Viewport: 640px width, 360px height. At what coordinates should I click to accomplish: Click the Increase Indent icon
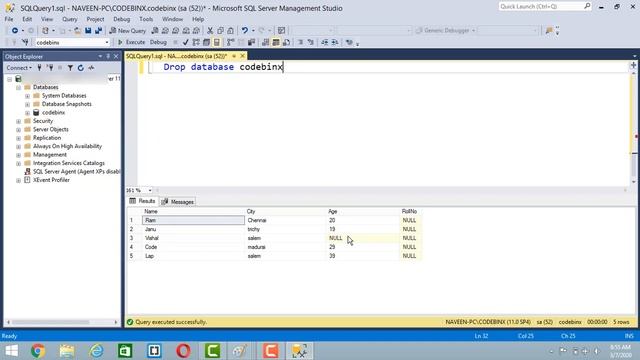(335, 42)
